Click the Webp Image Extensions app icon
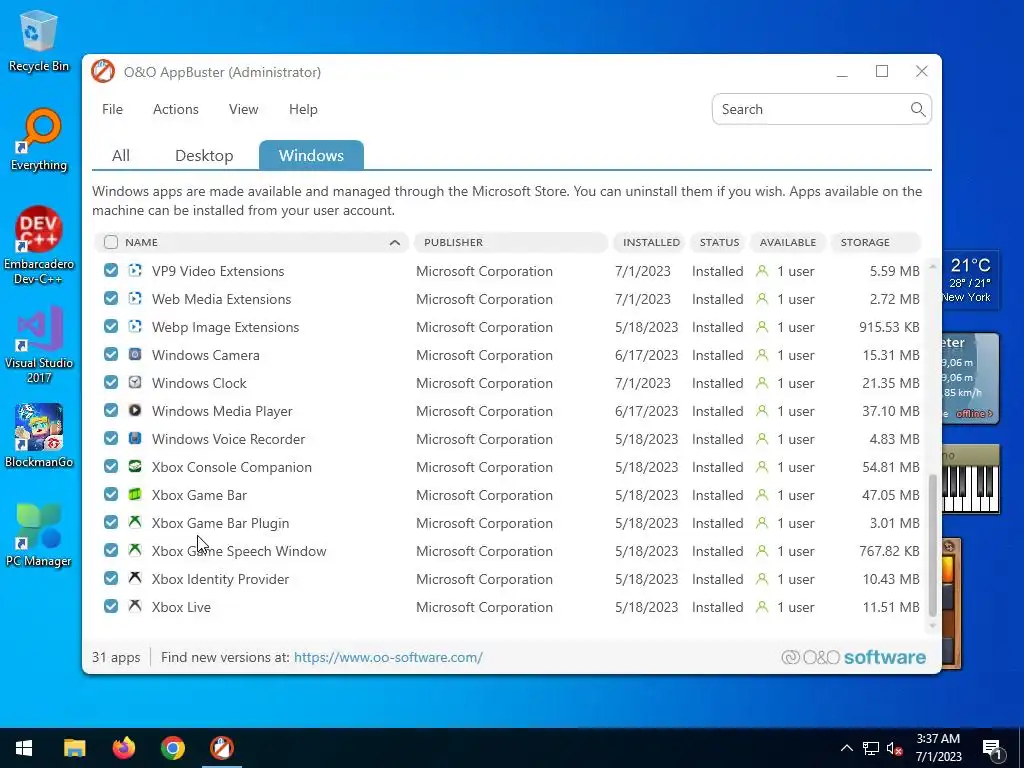The image size is (1024, 768). coord(135,327)
